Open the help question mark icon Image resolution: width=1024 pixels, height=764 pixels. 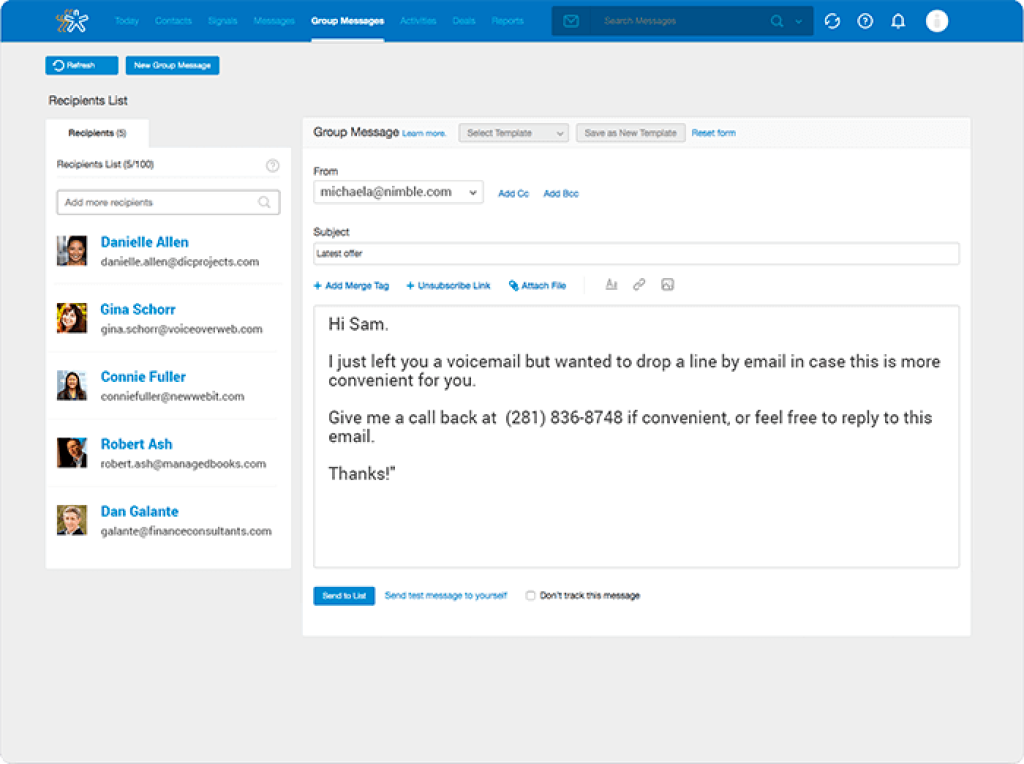pos(865,21)
